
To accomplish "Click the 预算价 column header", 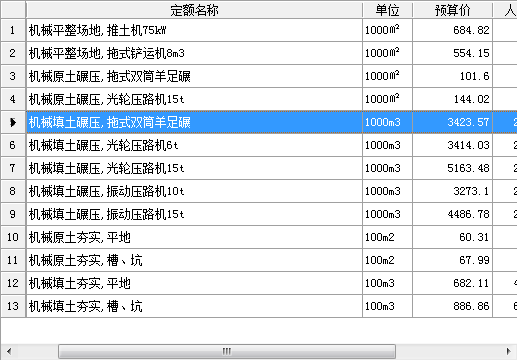I will point(452,10).
